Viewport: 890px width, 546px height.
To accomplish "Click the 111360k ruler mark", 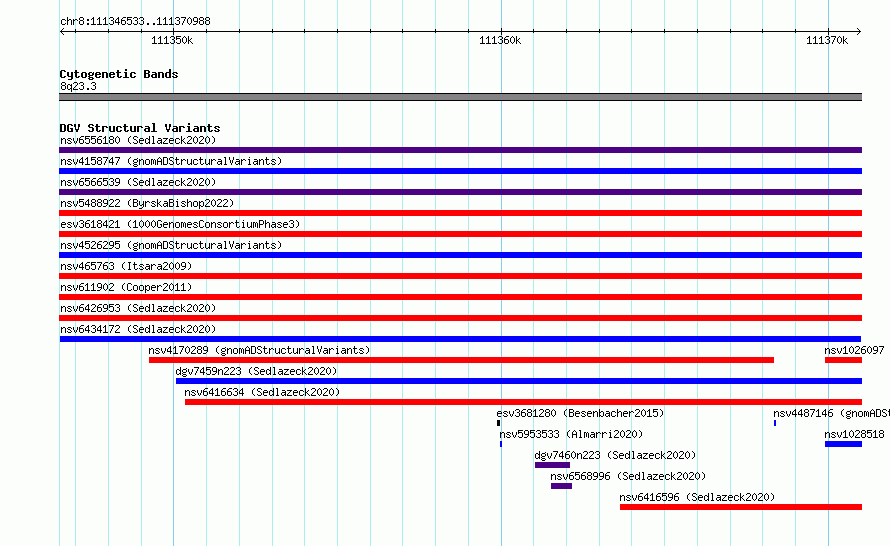I will click(x=499, y=40).
